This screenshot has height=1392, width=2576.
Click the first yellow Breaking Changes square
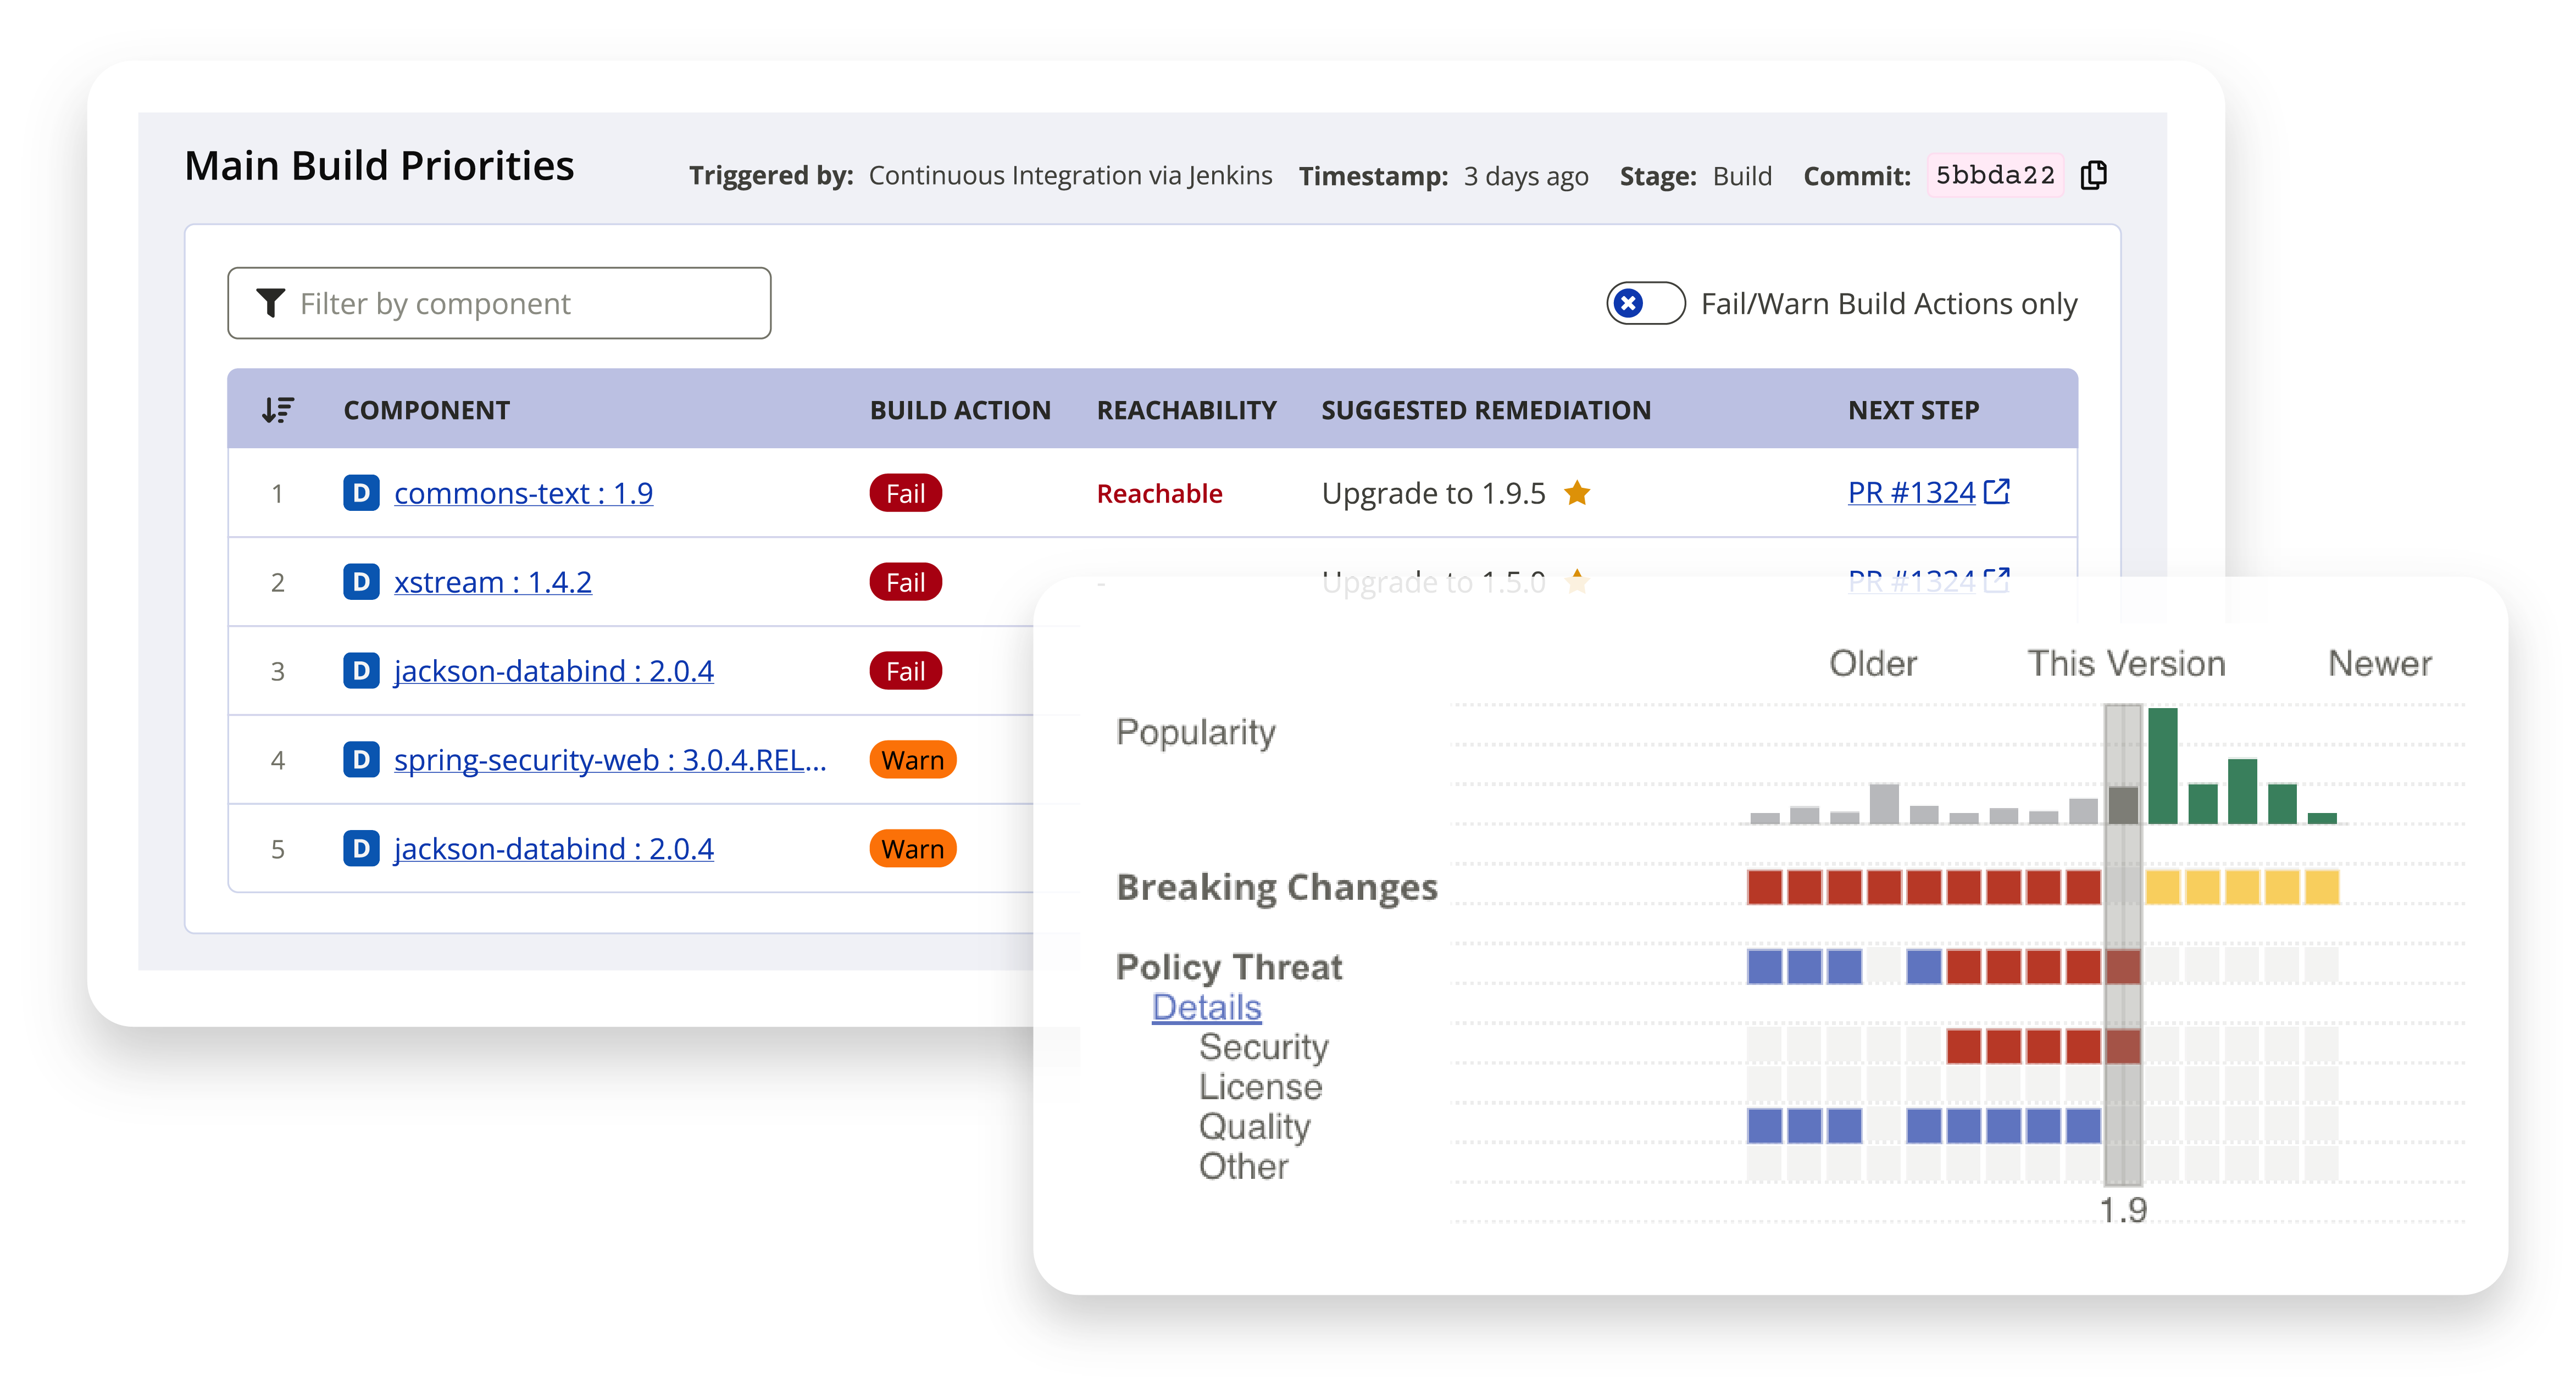click(2162, 887)
